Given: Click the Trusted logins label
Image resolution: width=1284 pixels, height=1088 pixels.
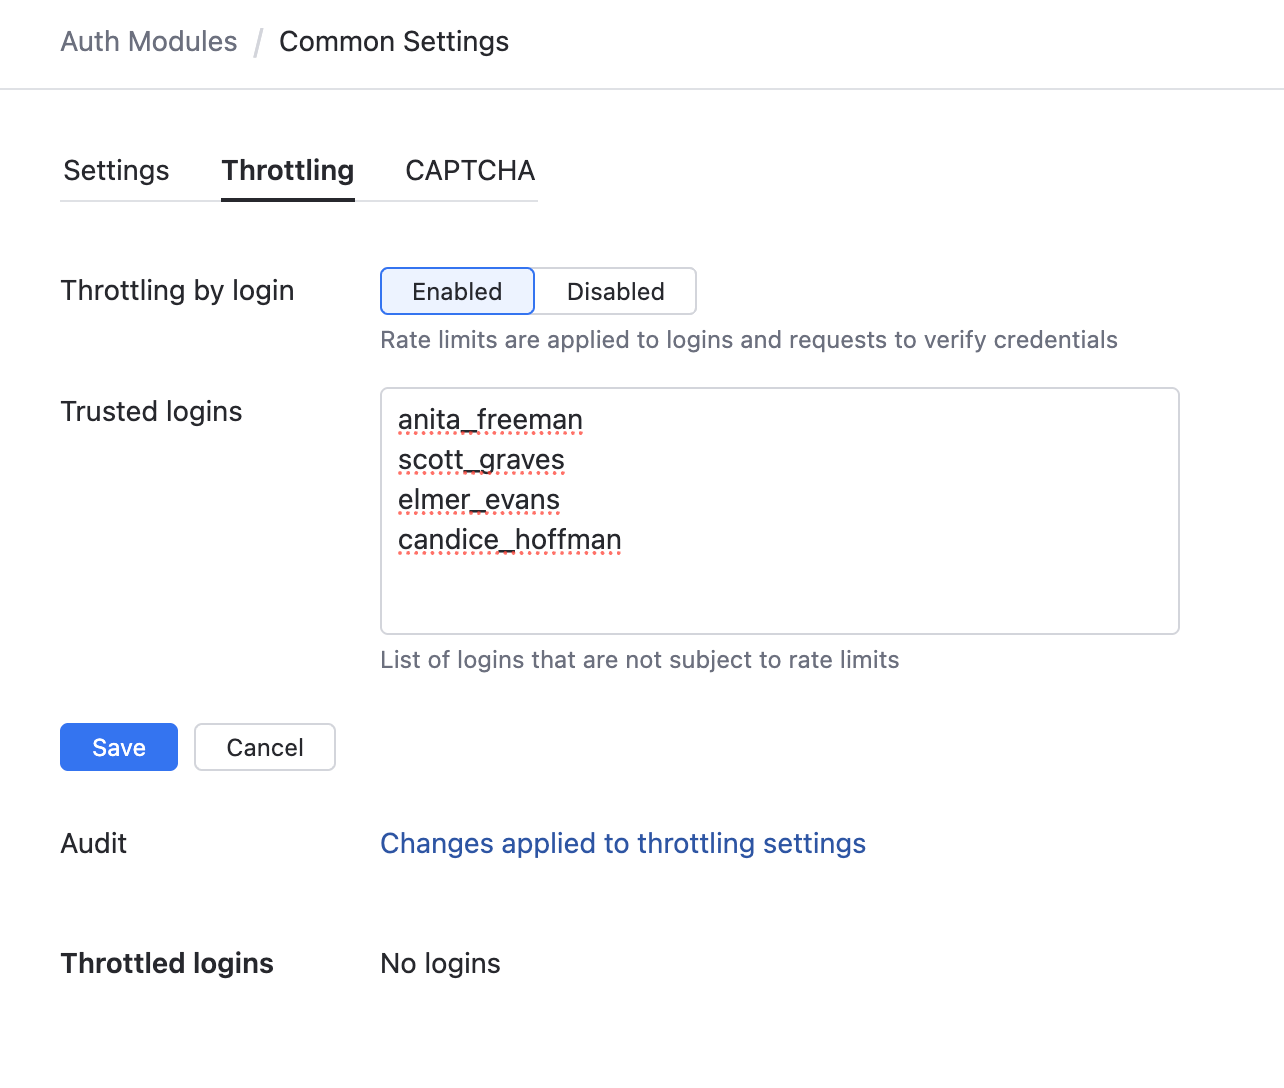Looking at the screenshot, I should (151, 411).
